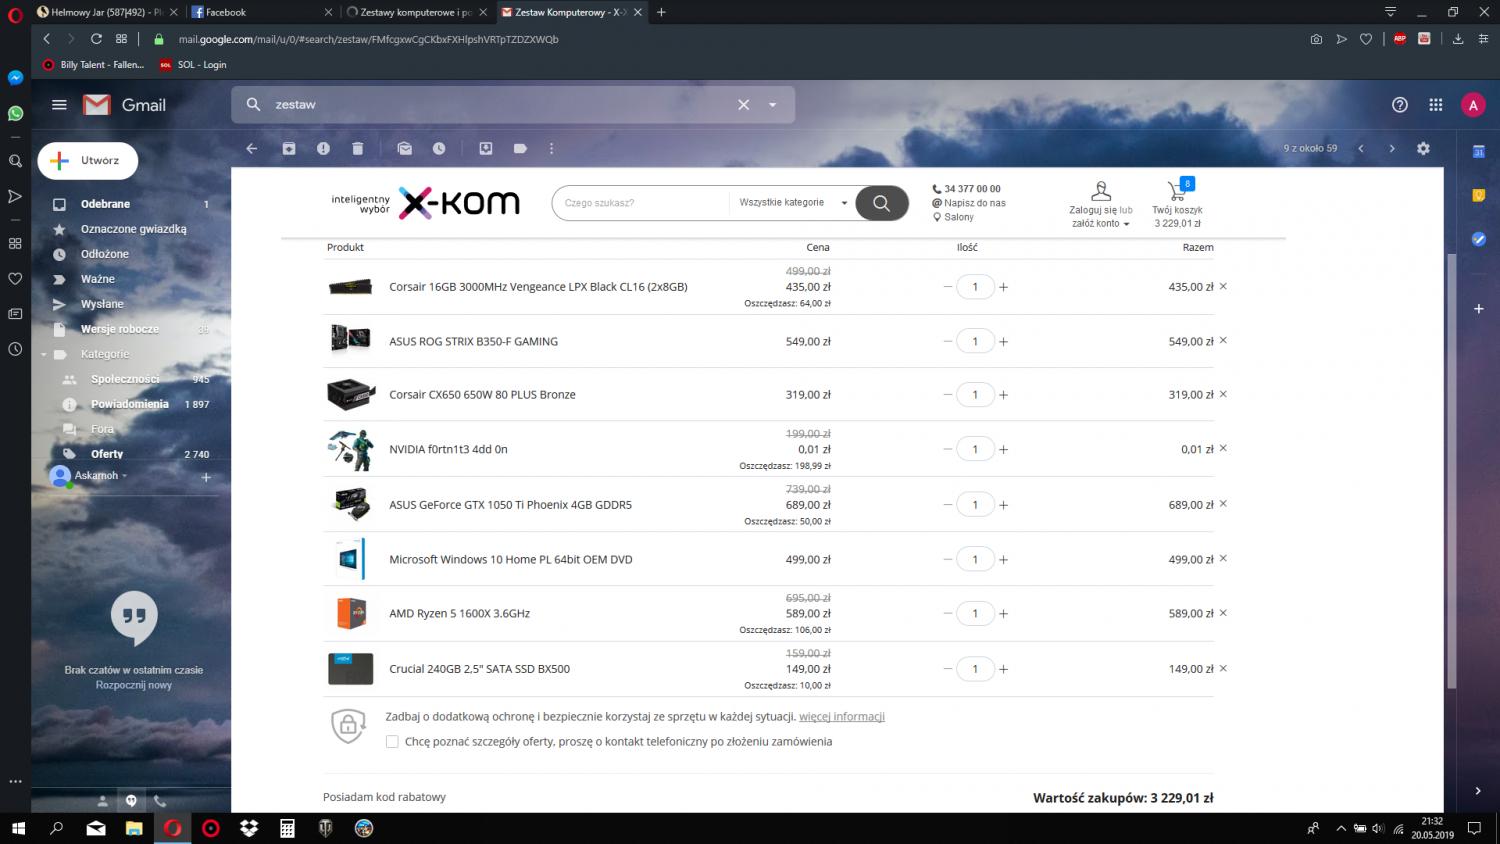Switch to the Facebook browser tab
This screenshot has width=1500, height=844.
click(258, 12)
